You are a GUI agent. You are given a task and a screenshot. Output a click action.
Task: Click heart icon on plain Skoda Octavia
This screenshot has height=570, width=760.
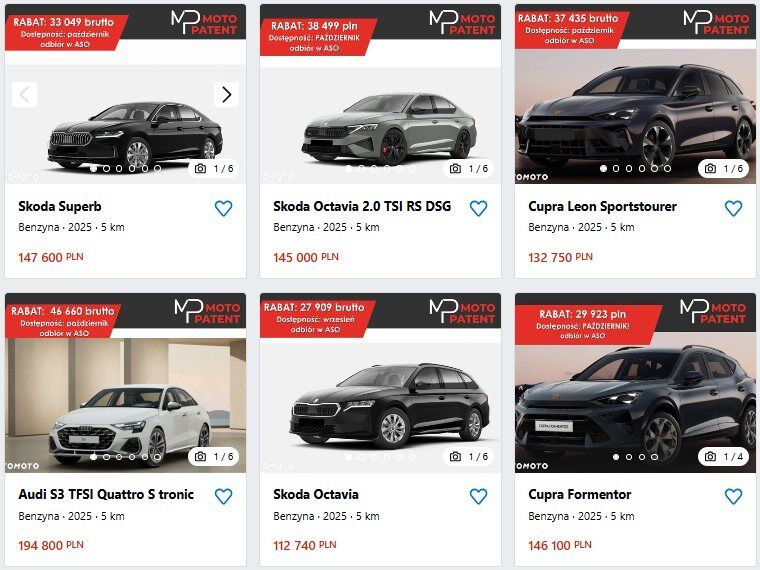pyautogui.click(x=478, y=496)
